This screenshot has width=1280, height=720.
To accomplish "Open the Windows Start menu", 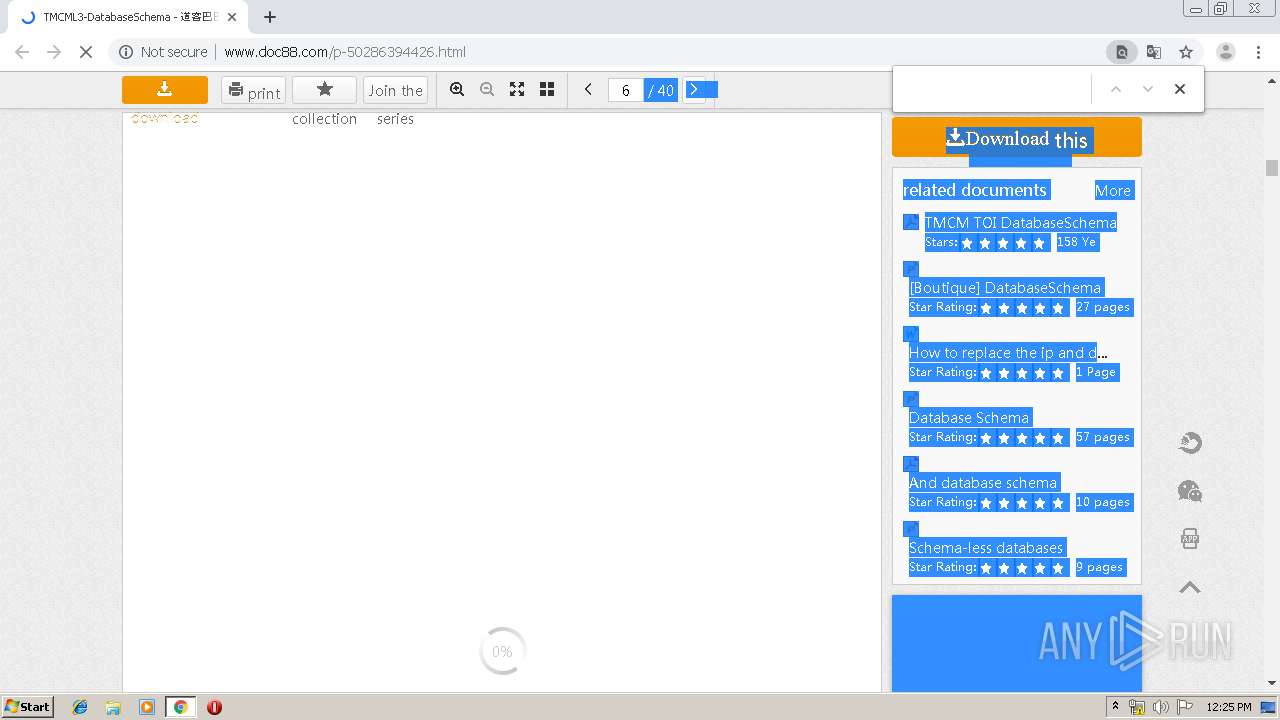I will 28,706.
